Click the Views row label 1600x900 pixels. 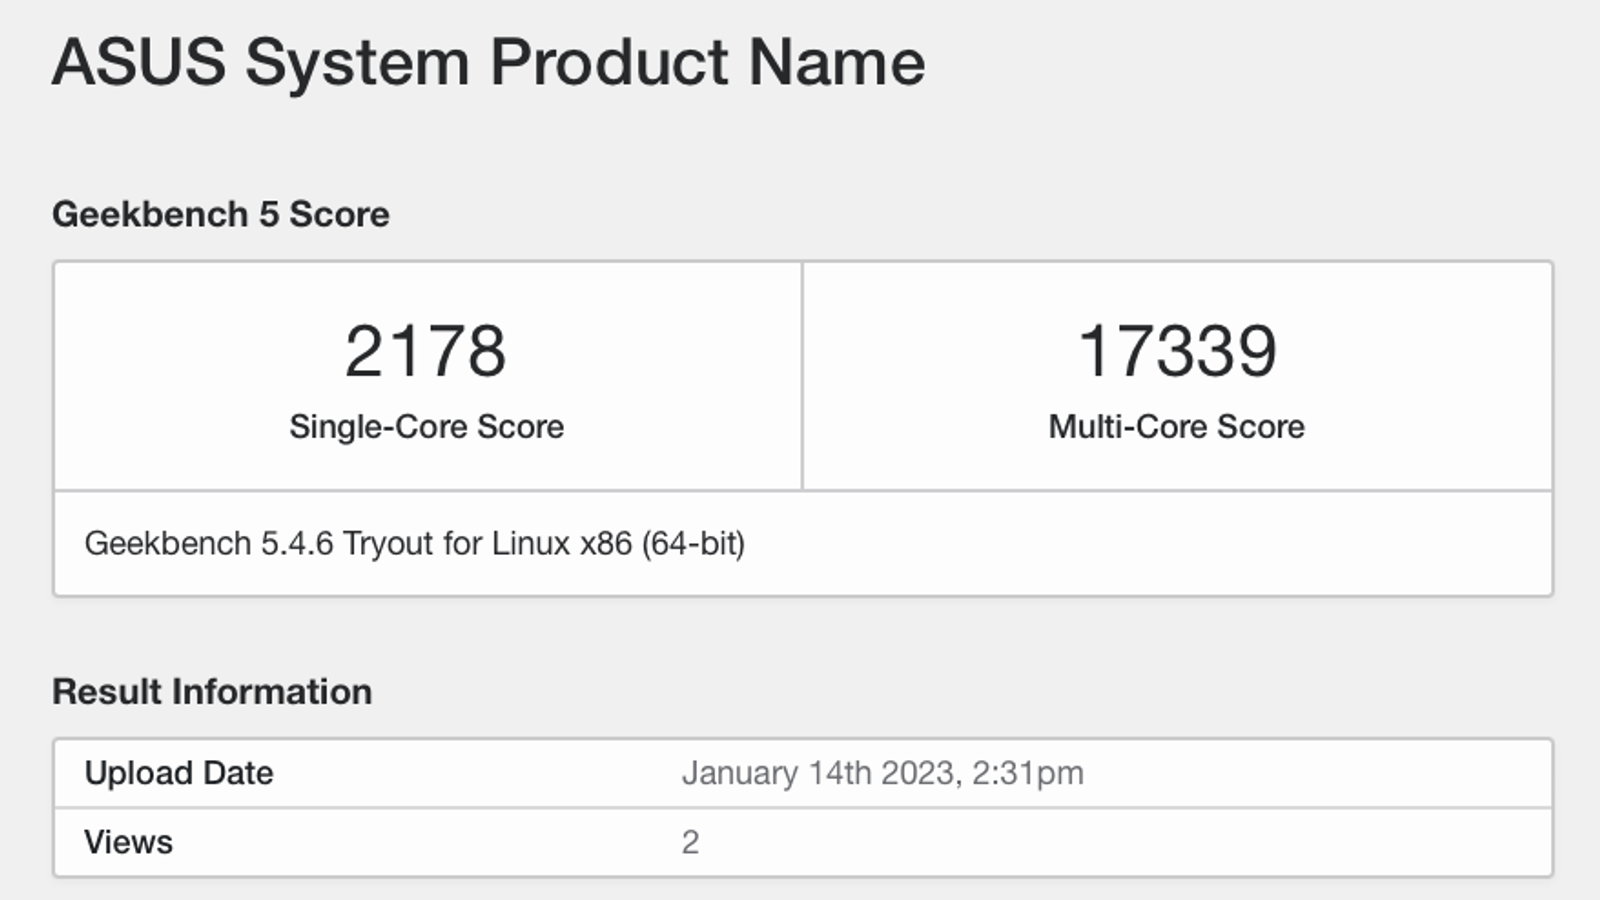(x=128, y=842)
